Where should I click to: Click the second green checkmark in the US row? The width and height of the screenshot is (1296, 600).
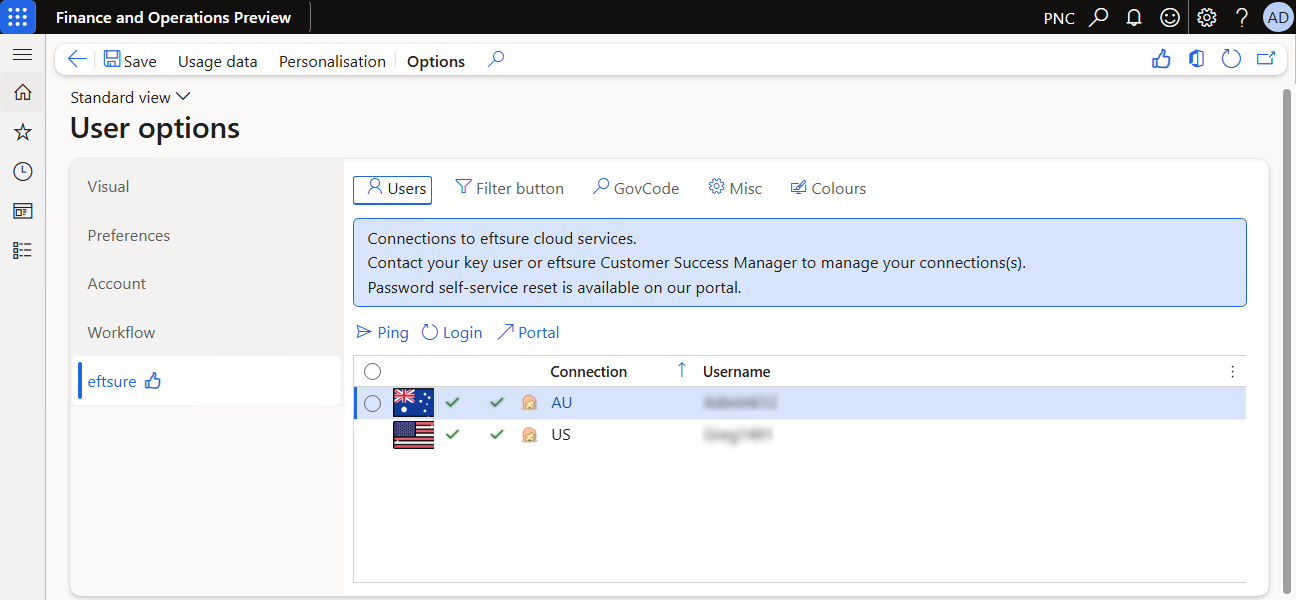pos(497,434)
